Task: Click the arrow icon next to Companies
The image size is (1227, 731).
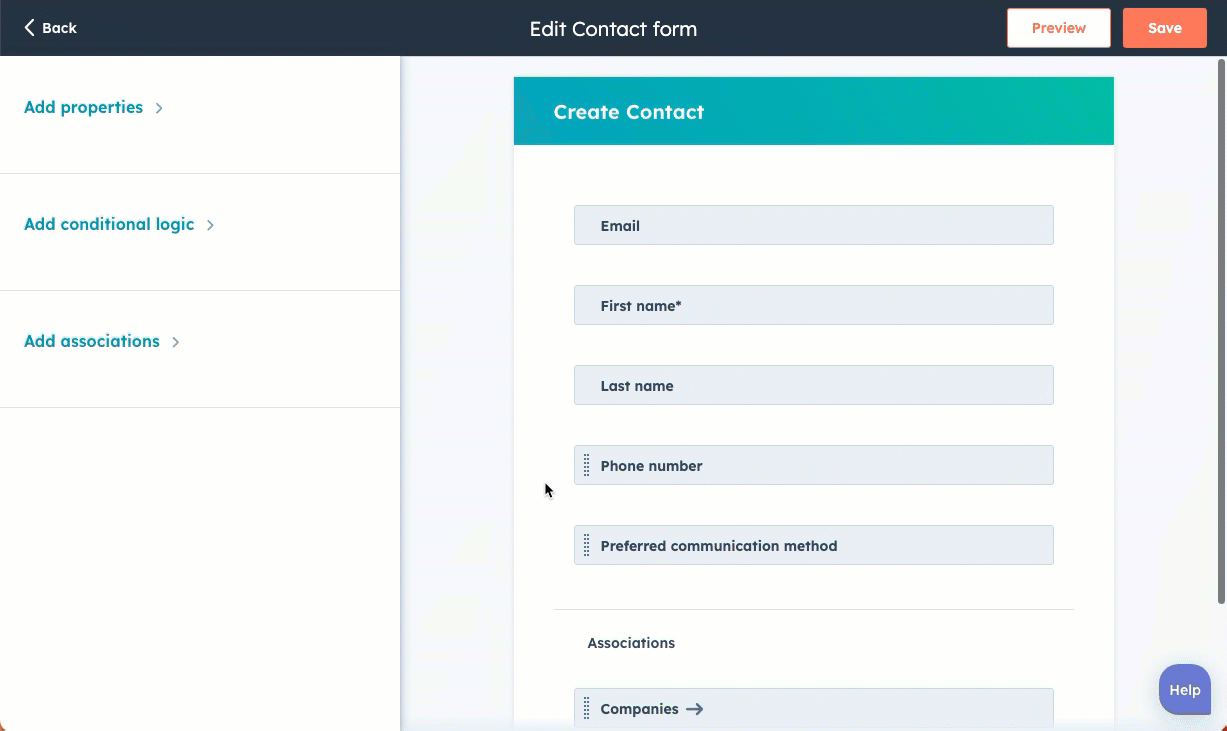Action: pos(694,708)
